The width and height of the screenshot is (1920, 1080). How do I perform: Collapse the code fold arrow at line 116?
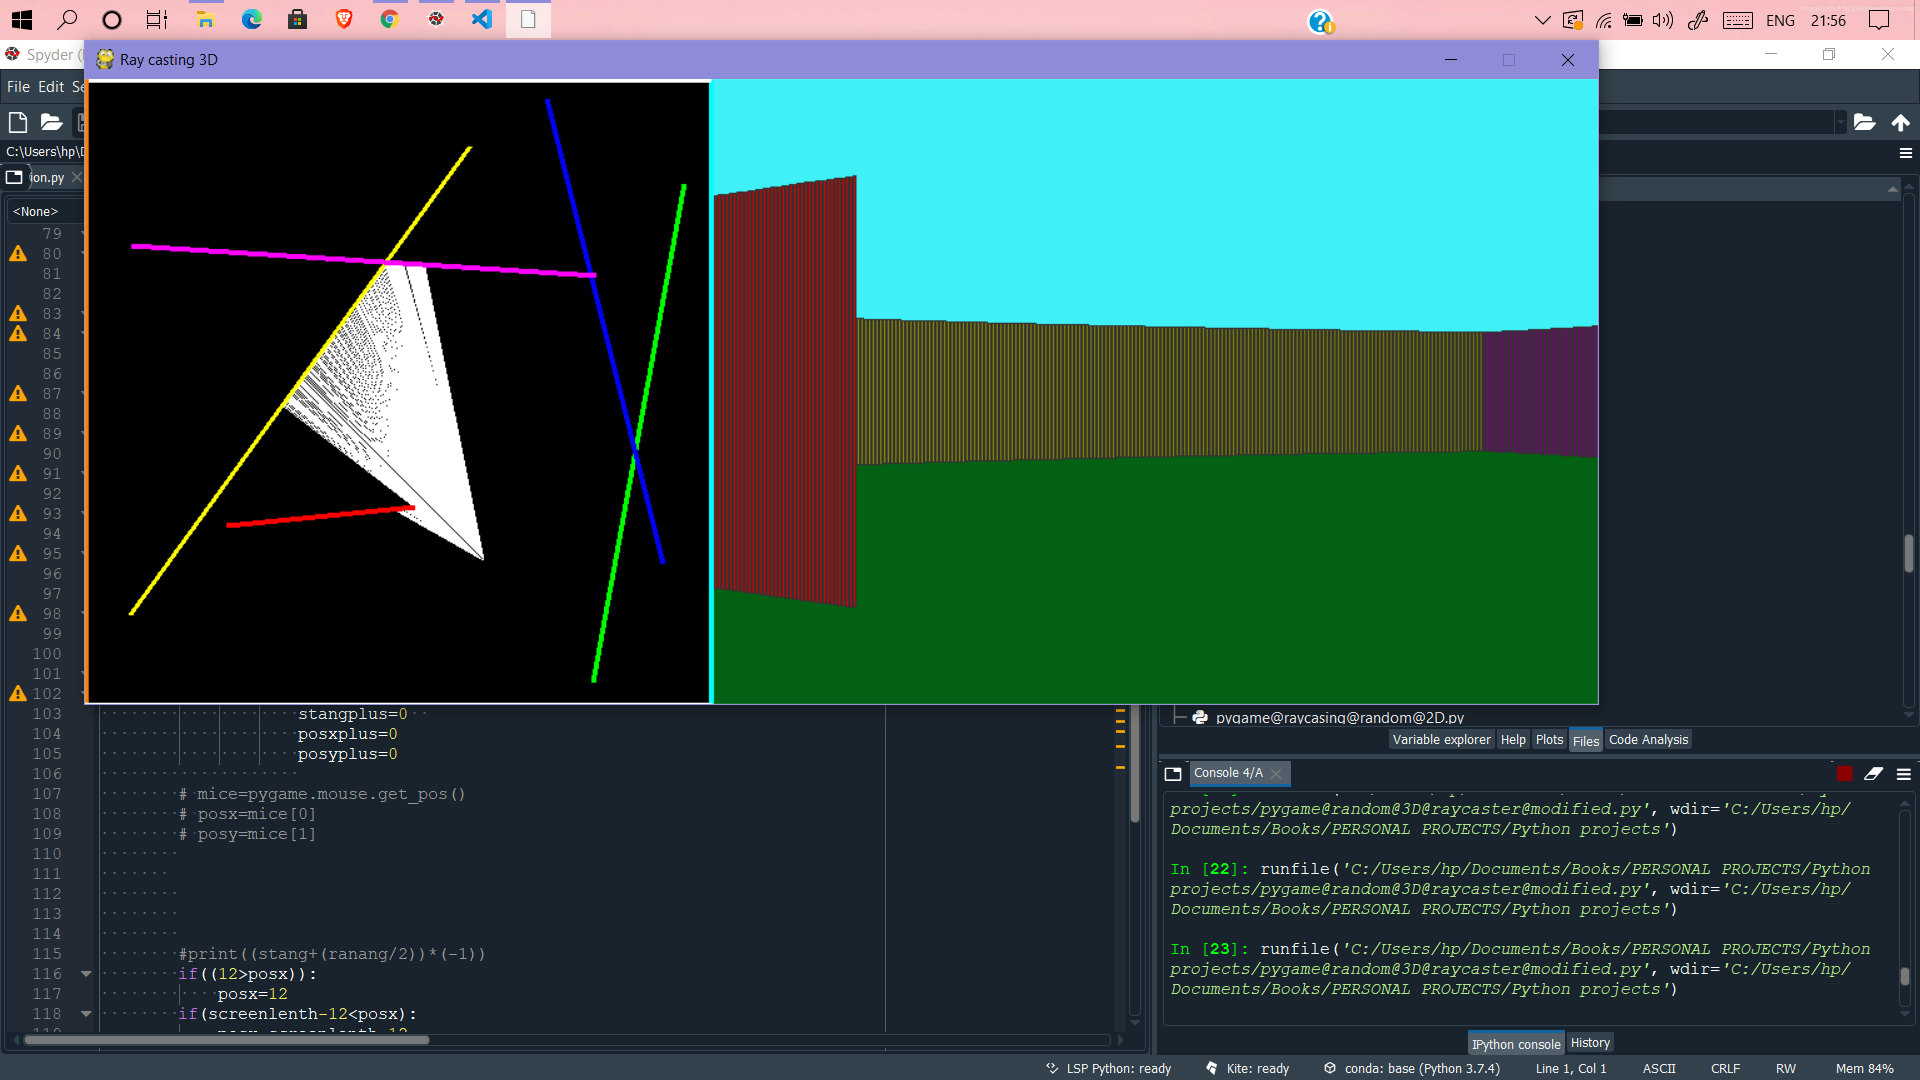tap(86, 974)
